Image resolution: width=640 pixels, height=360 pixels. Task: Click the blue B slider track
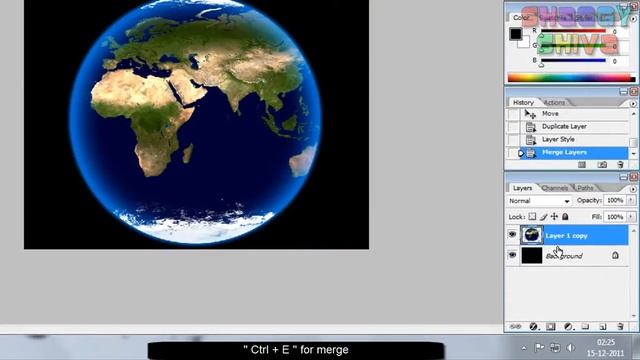click(x=573, y=60)
